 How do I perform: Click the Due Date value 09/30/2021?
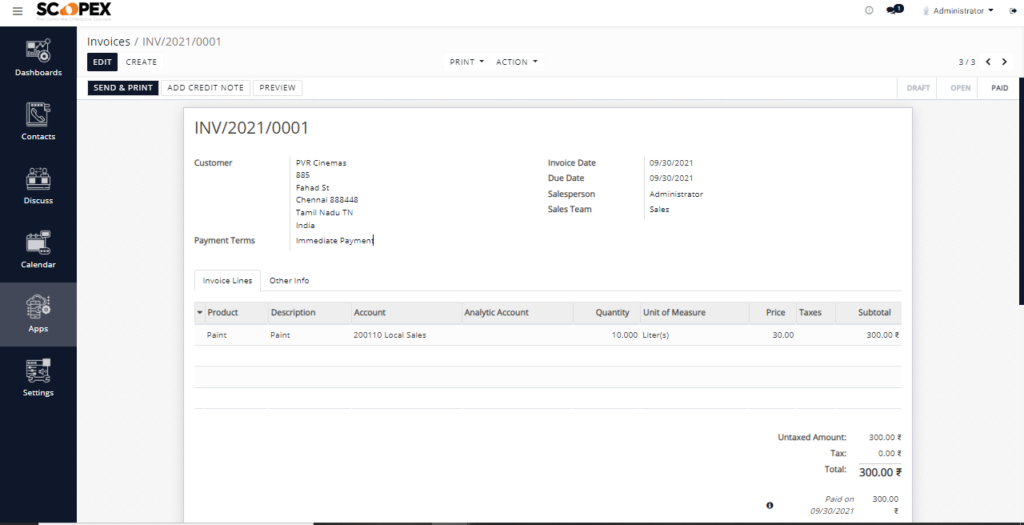(671, 178)
